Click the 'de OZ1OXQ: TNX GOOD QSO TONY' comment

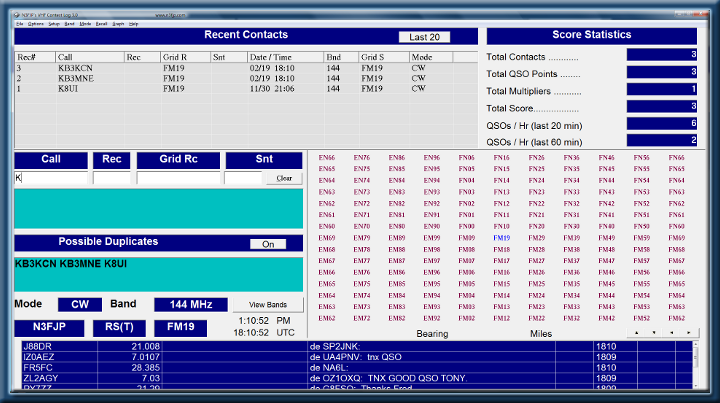click(x=388, y=378)
